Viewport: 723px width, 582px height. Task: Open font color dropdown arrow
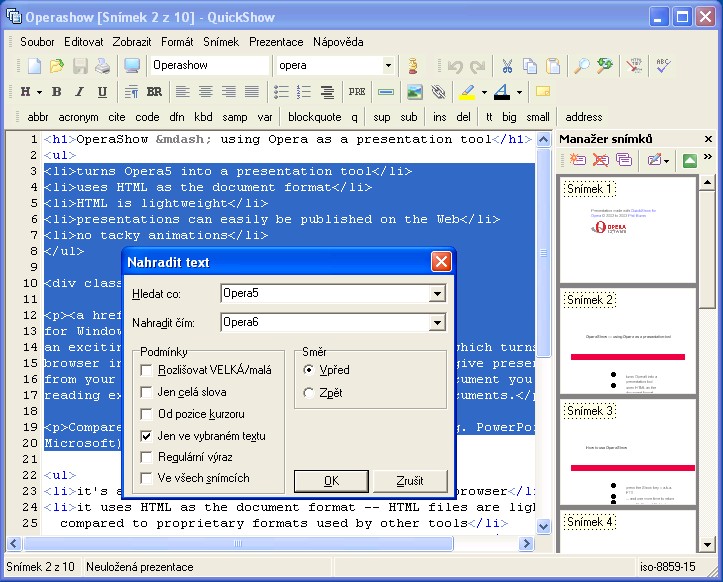coord(520,92)
